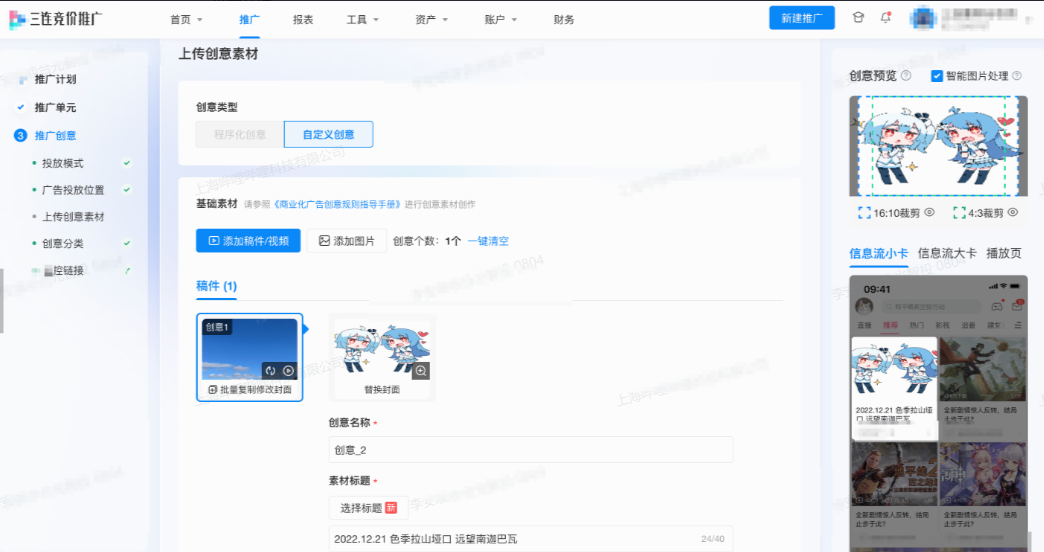Open the 财务 nav tab
1044x552 pixels.
pos(564,19)
